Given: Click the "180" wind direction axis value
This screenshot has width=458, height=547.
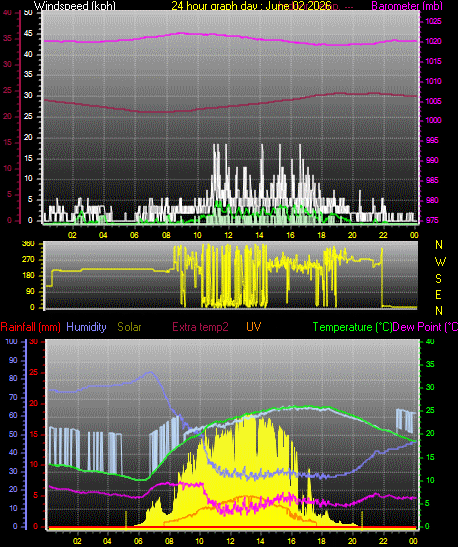Looking at the screenshot, I should (x=28, y=276).
